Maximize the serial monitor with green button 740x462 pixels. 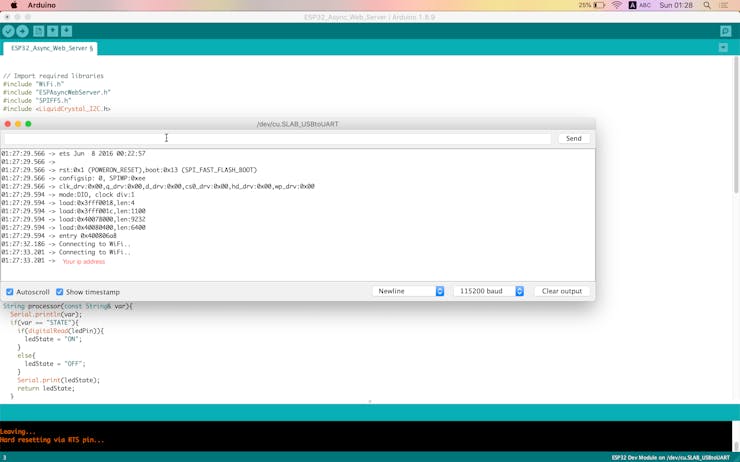[28, 124]
